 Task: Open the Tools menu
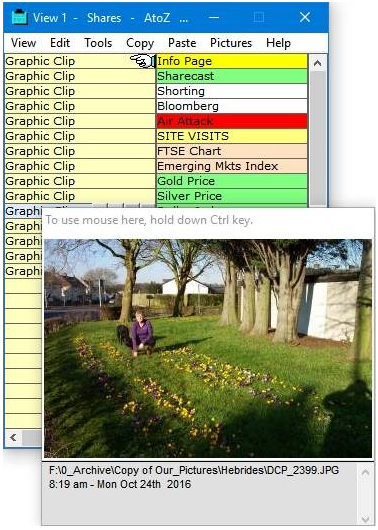point(98,43)
